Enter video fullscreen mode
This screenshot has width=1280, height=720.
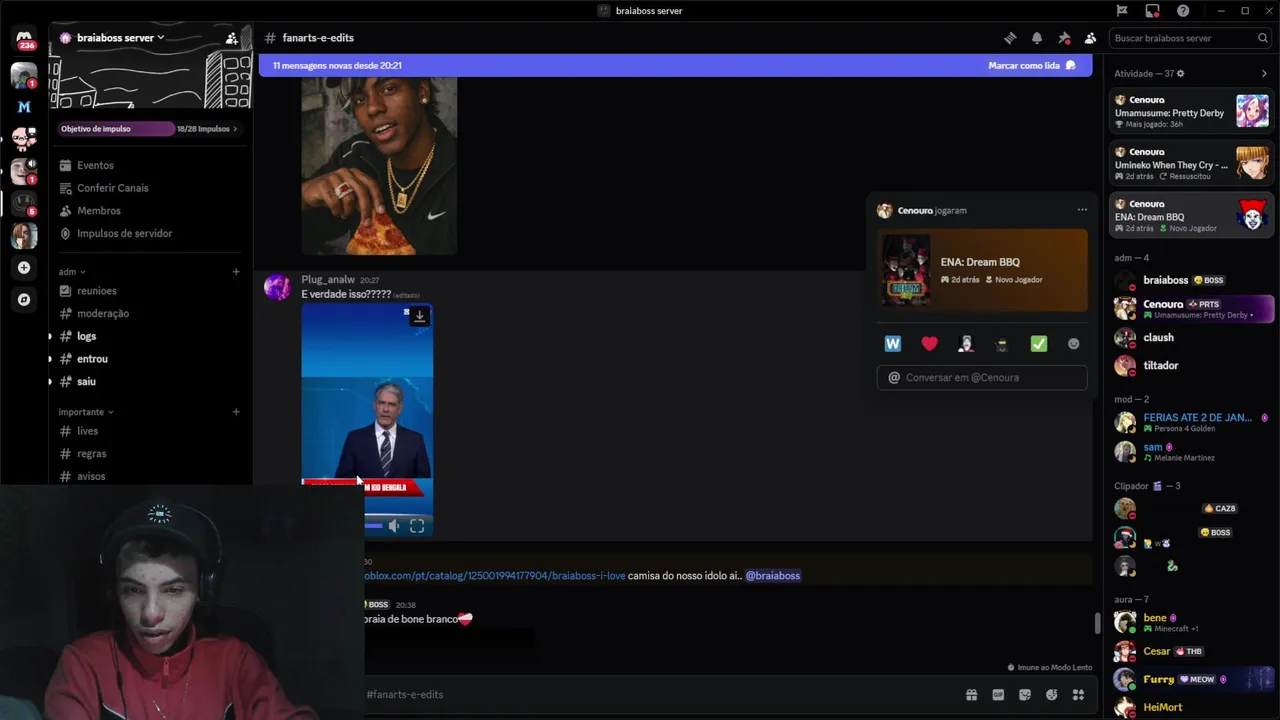[417, 526]
